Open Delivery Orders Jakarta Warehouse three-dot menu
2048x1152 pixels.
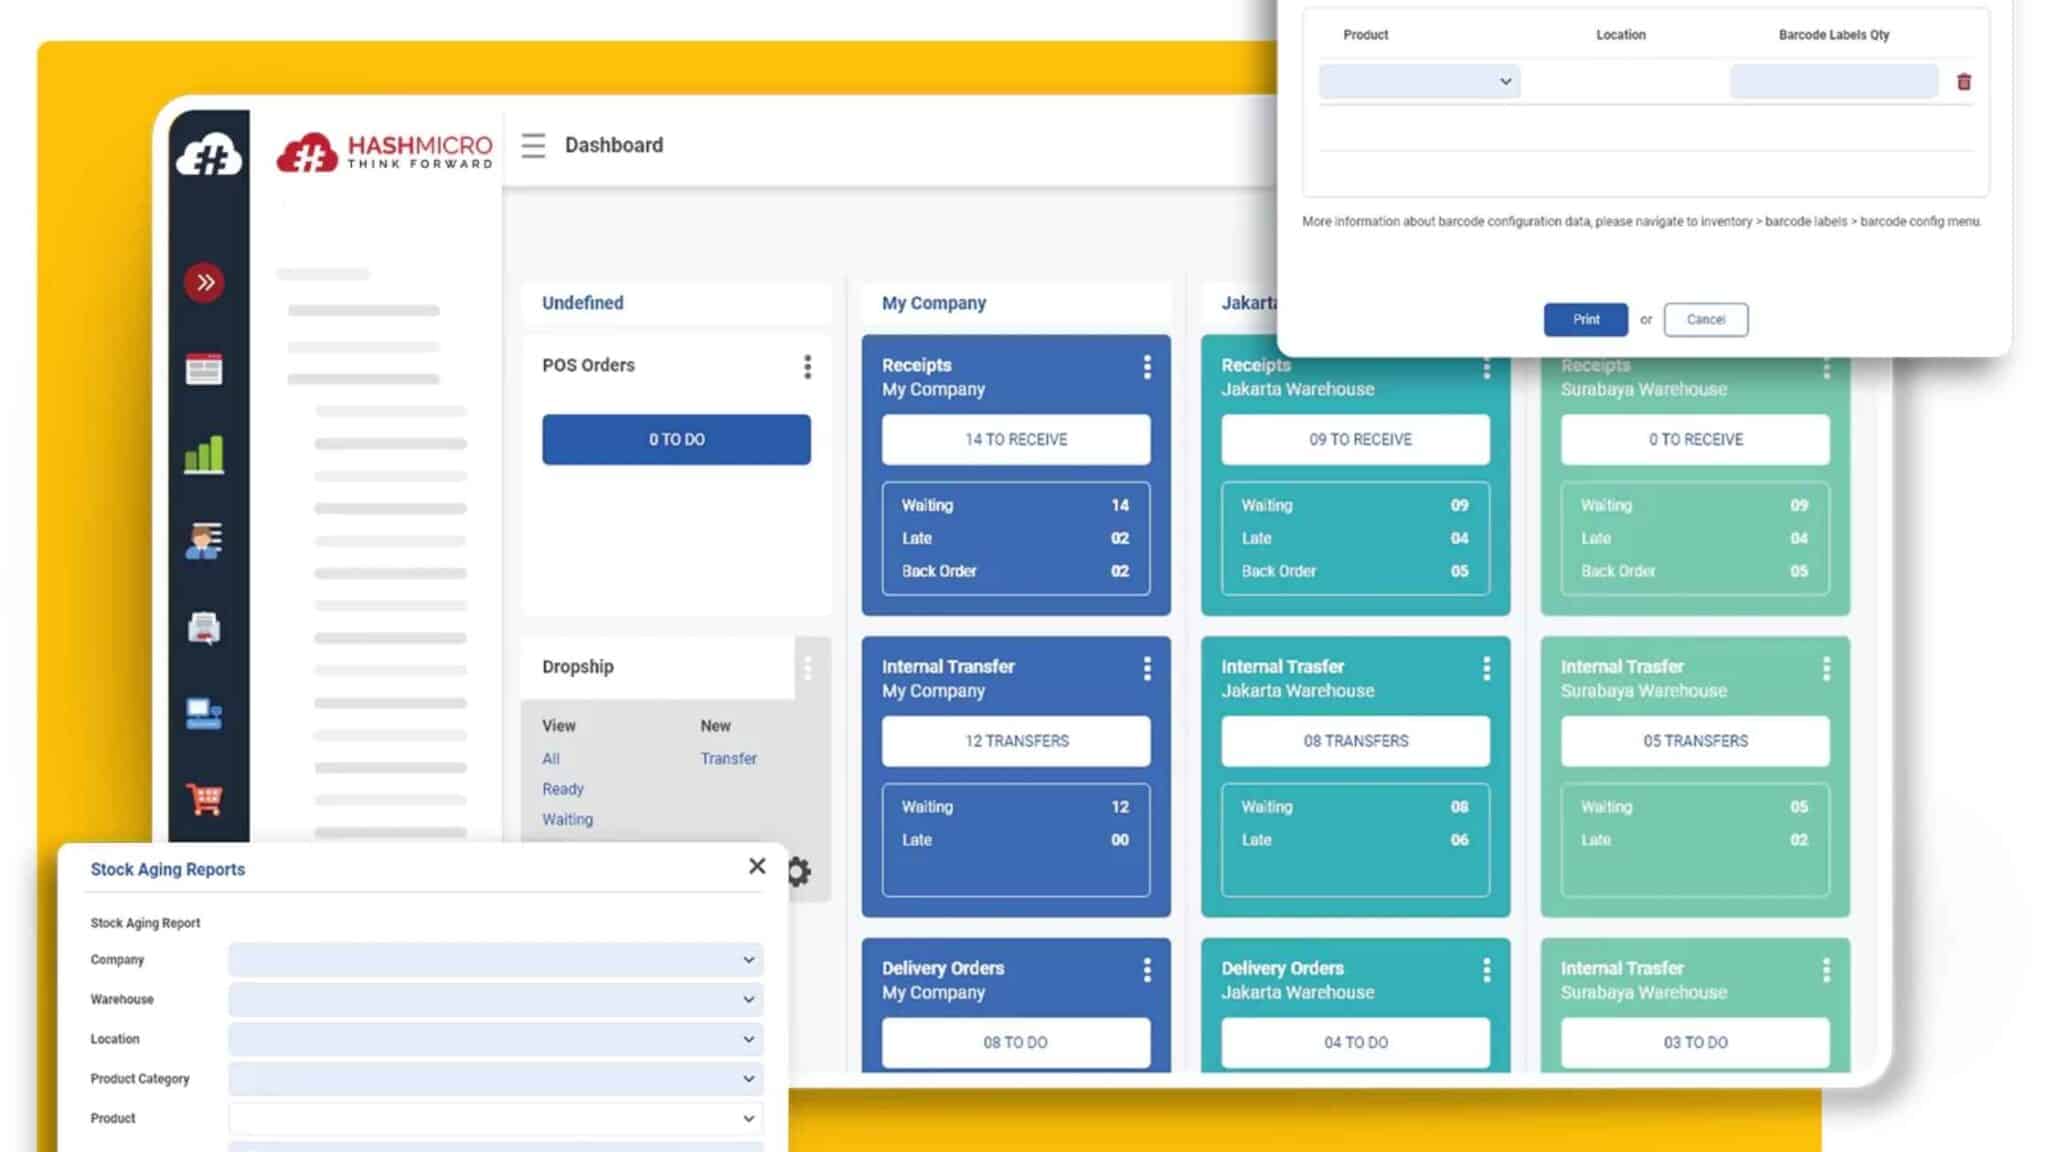(1487, 970)
